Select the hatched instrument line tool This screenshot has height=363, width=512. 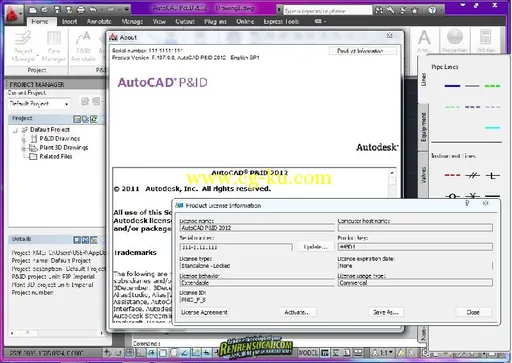pyautogui.click(x=472, y=175)
